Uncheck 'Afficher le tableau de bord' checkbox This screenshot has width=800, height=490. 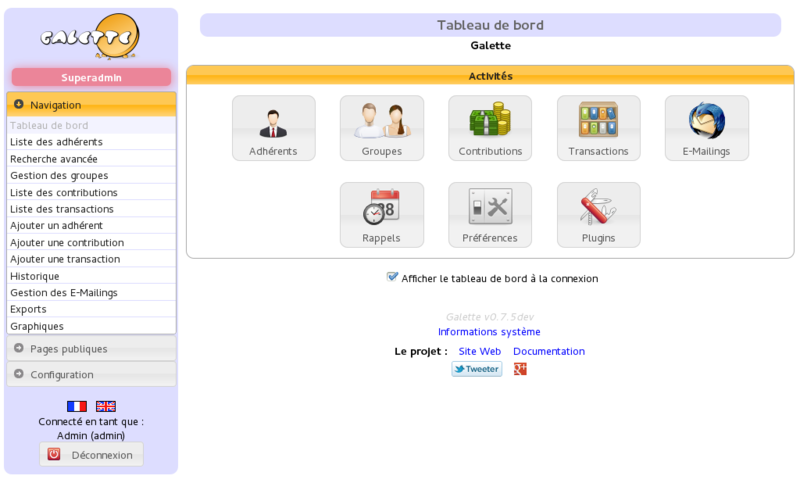point(393,277)
